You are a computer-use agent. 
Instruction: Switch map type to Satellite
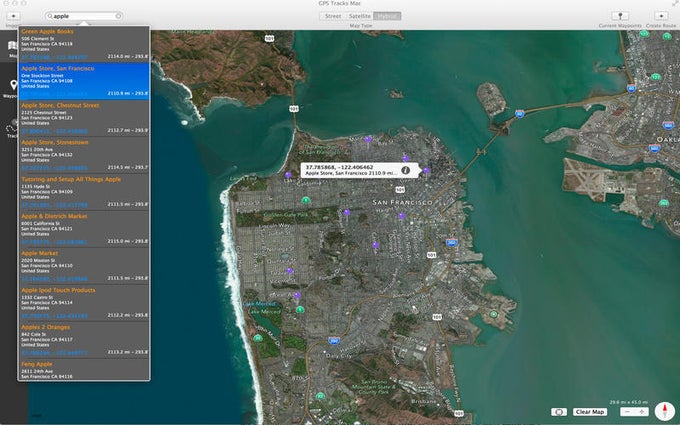(x=360, y=16)
